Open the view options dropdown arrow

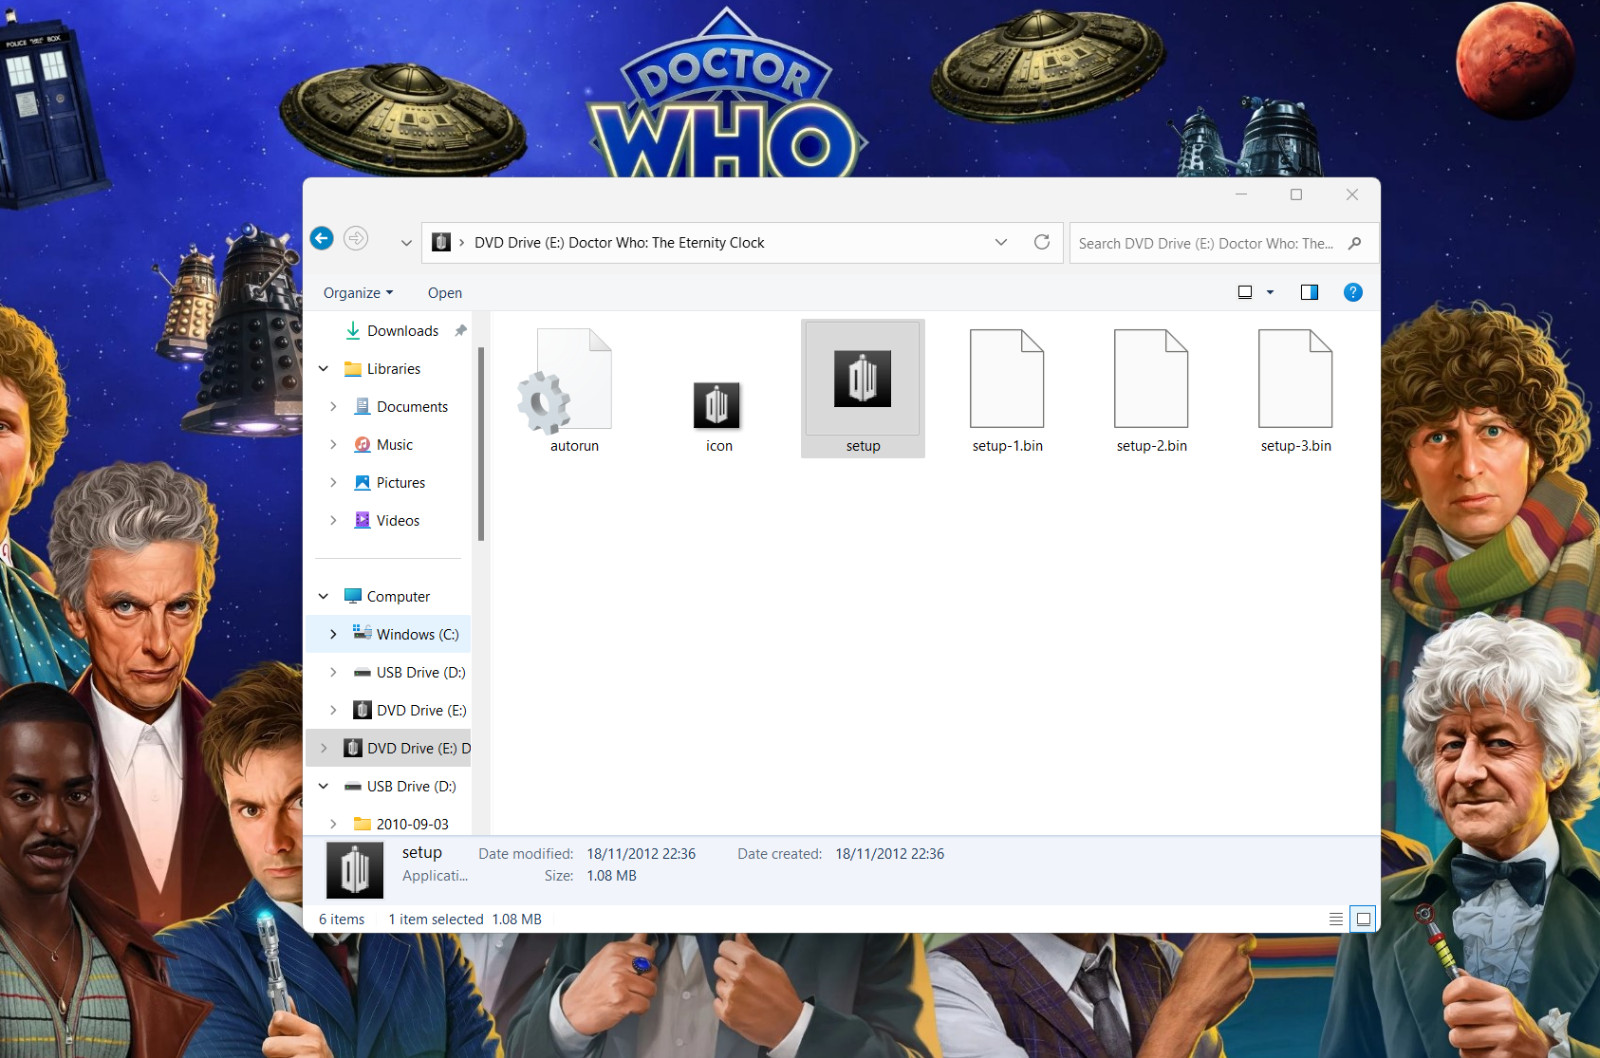(1270, 292)
